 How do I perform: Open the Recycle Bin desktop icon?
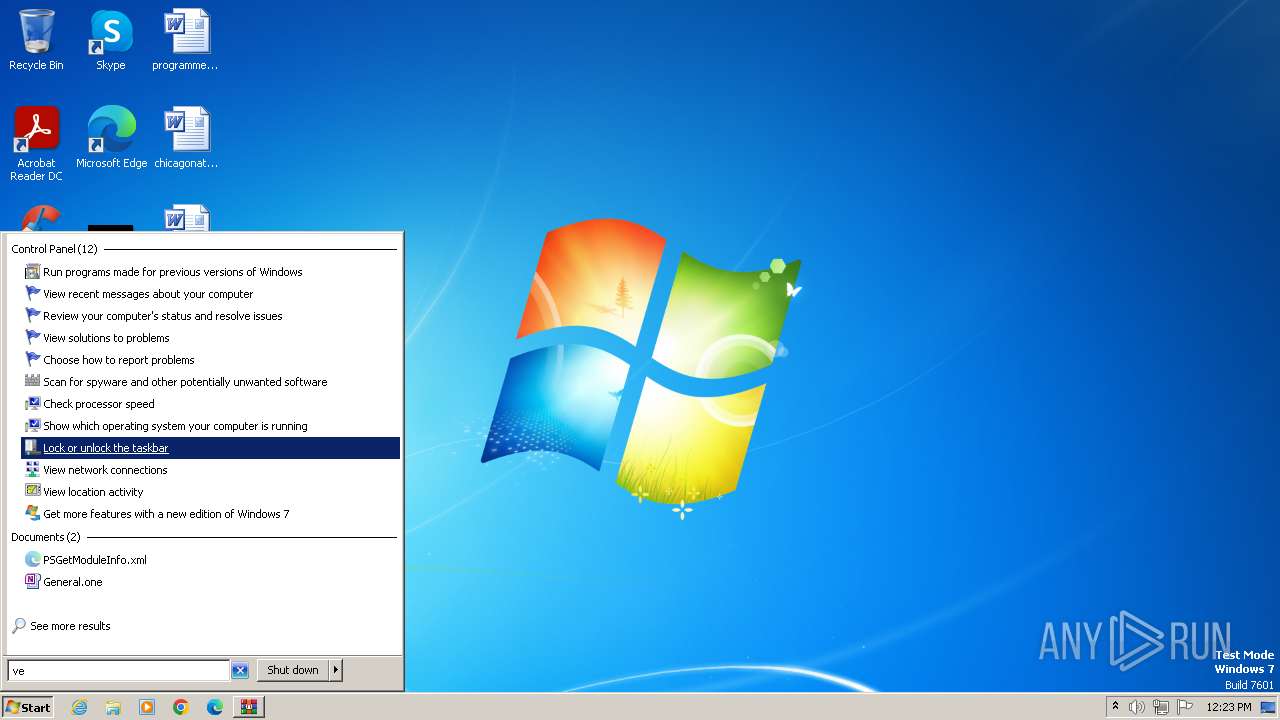[x=36, y=40]
